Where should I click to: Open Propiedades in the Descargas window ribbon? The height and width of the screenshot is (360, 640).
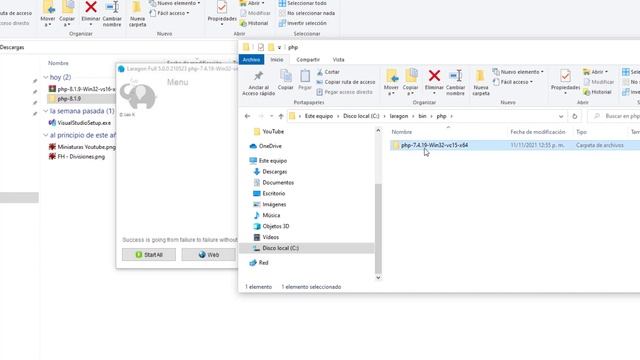click(222, 13)
